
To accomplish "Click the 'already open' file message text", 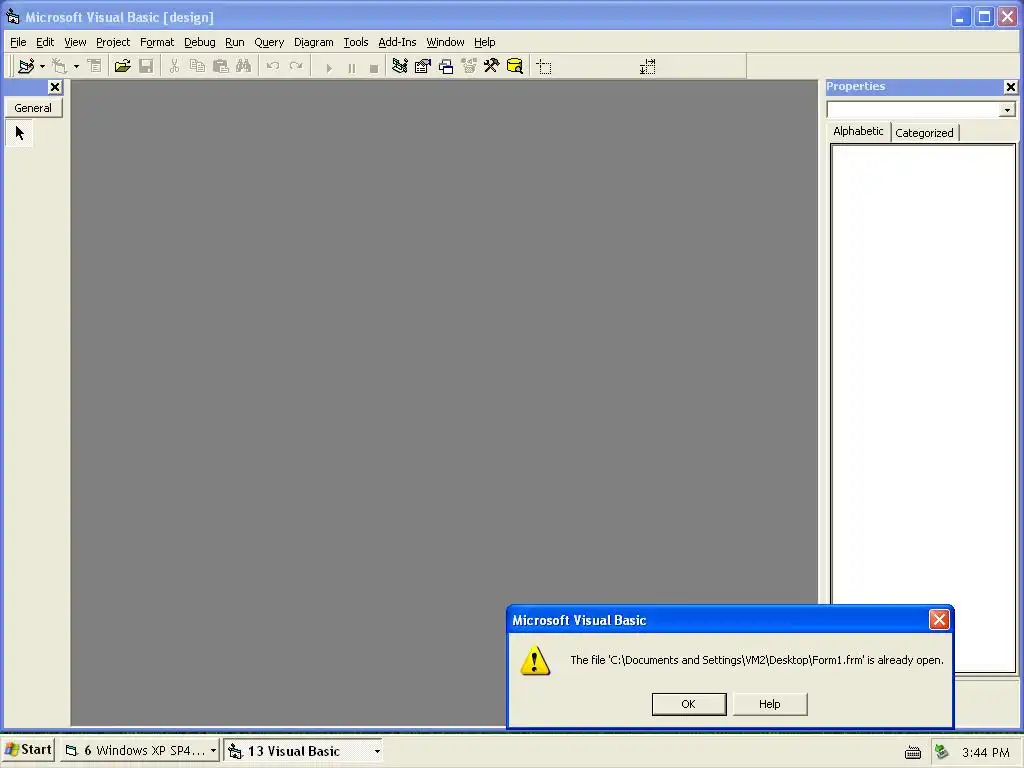I will [757, 660].
